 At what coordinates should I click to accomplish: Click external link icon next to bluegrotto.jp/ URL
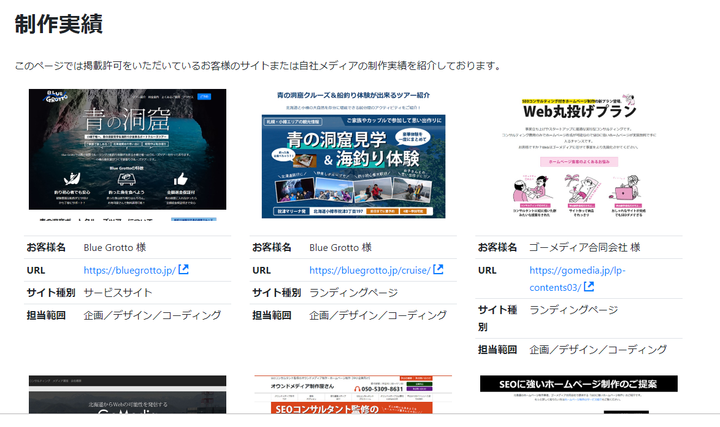183,270
